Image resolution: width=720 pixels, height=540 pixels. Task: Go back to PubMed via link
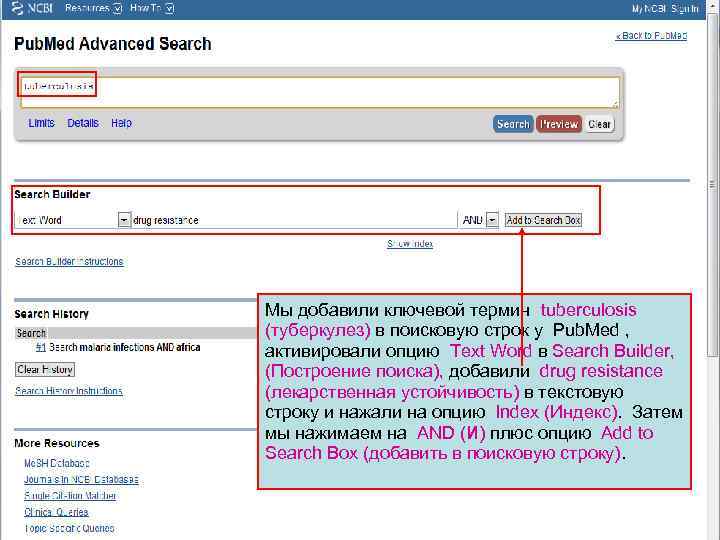coord(651,36)
